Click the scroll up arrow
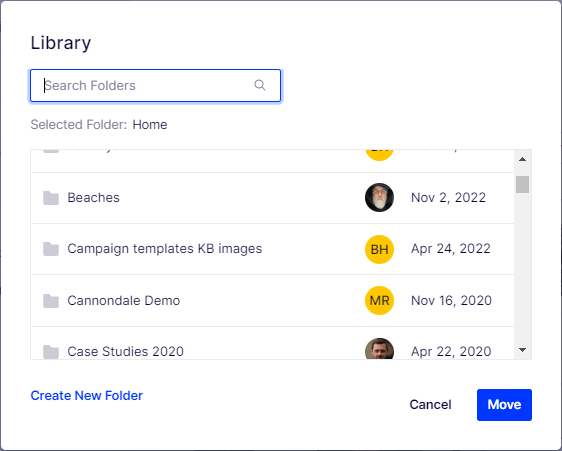562x451 pixels. point(523,159)
